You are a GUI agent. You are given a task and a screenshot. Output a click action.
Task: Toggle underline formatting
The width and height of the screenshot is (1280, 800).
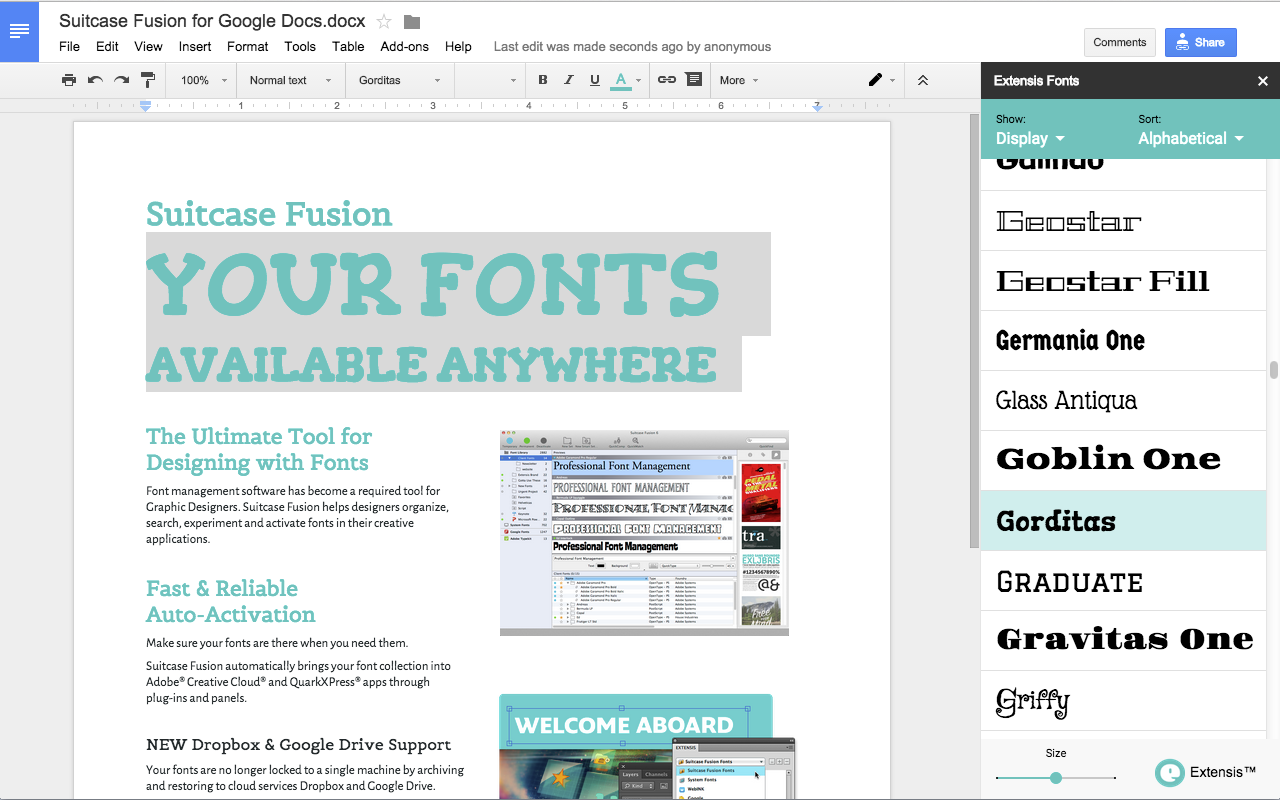point(595,80)
